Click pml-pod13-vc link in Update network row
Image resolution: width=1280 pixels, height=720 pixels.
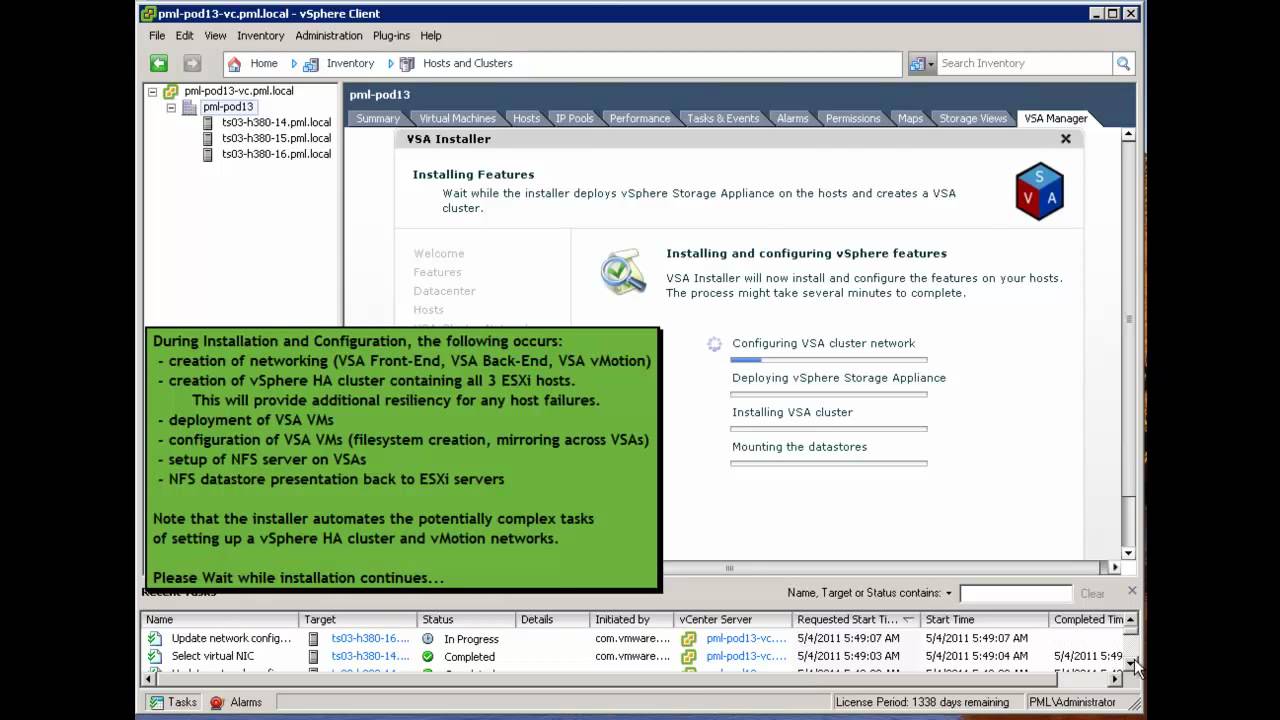point(746,638)
